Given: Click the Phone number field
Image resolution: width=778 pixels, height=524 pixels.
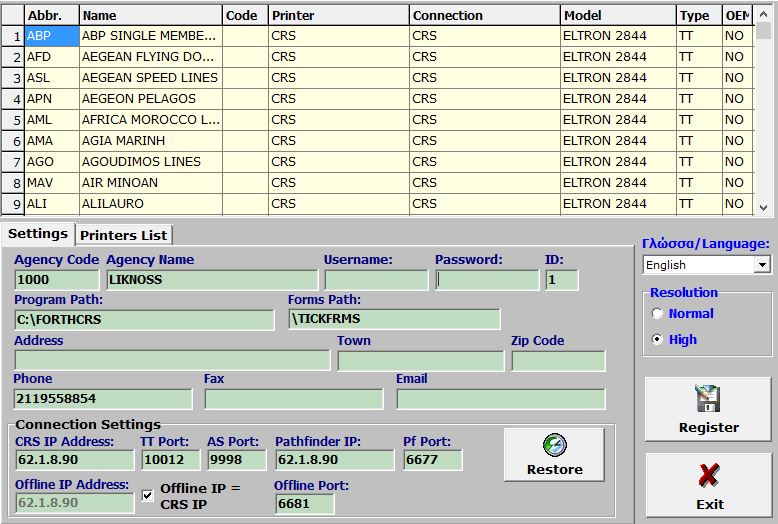Looking at the screenshot, I should coord(102,399).
